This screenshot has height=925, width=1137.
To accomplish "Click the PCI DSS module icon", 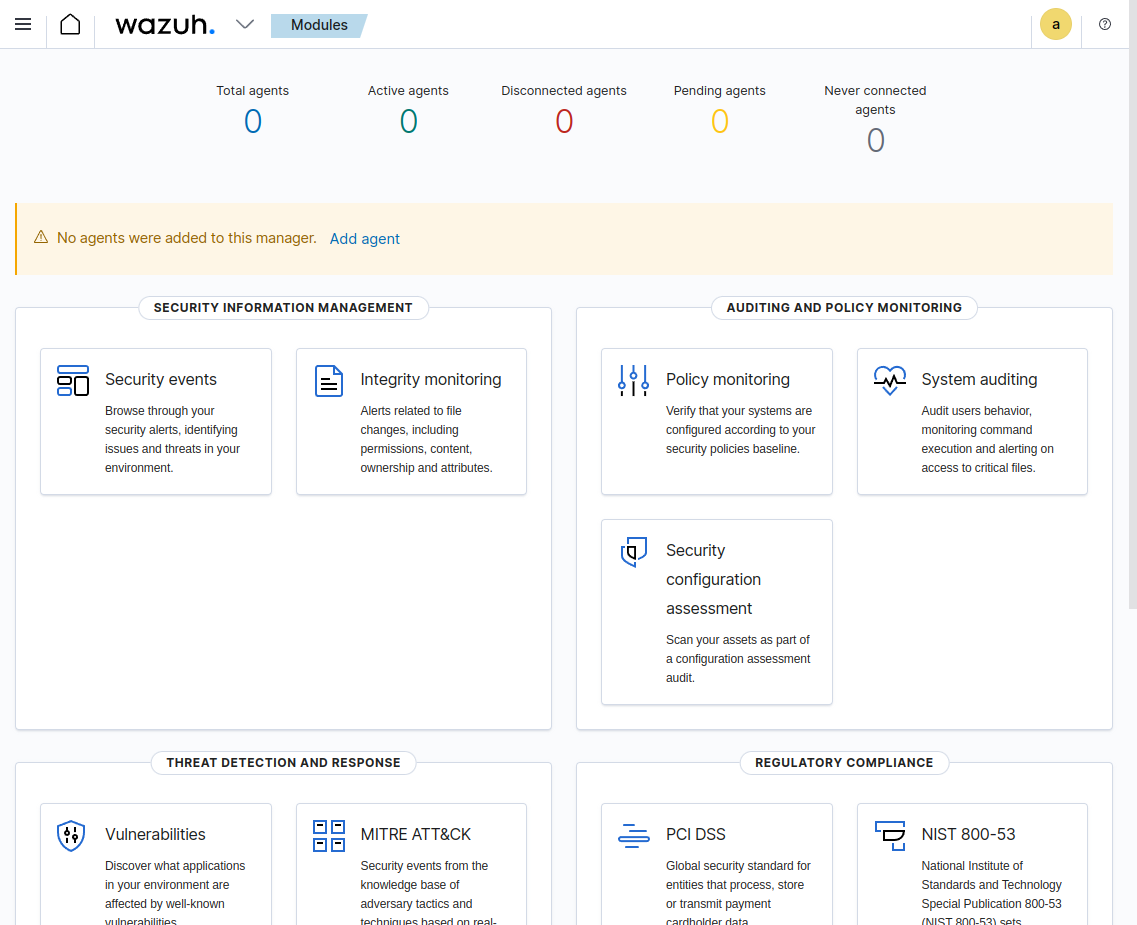I will tap(633, 835).
